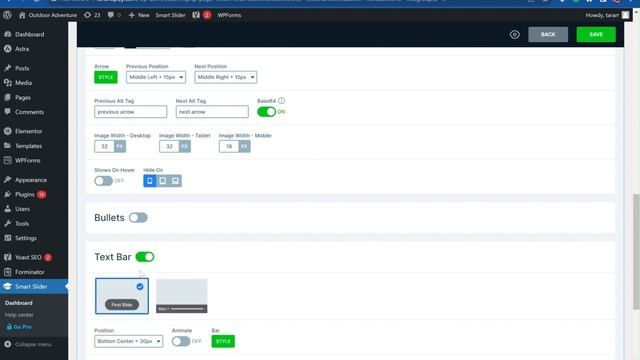Open WPForms in the admin bar
Image resolution: width=640 pixels, height=360 pixels.
click(x=229, y=15)
